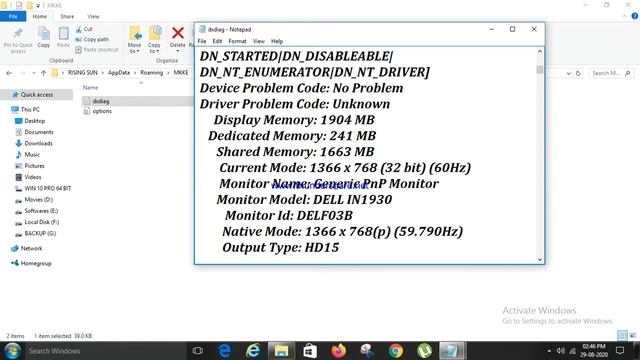Open Notepad Format menu
Screen dimensions: 640x360
pos(238,41)
